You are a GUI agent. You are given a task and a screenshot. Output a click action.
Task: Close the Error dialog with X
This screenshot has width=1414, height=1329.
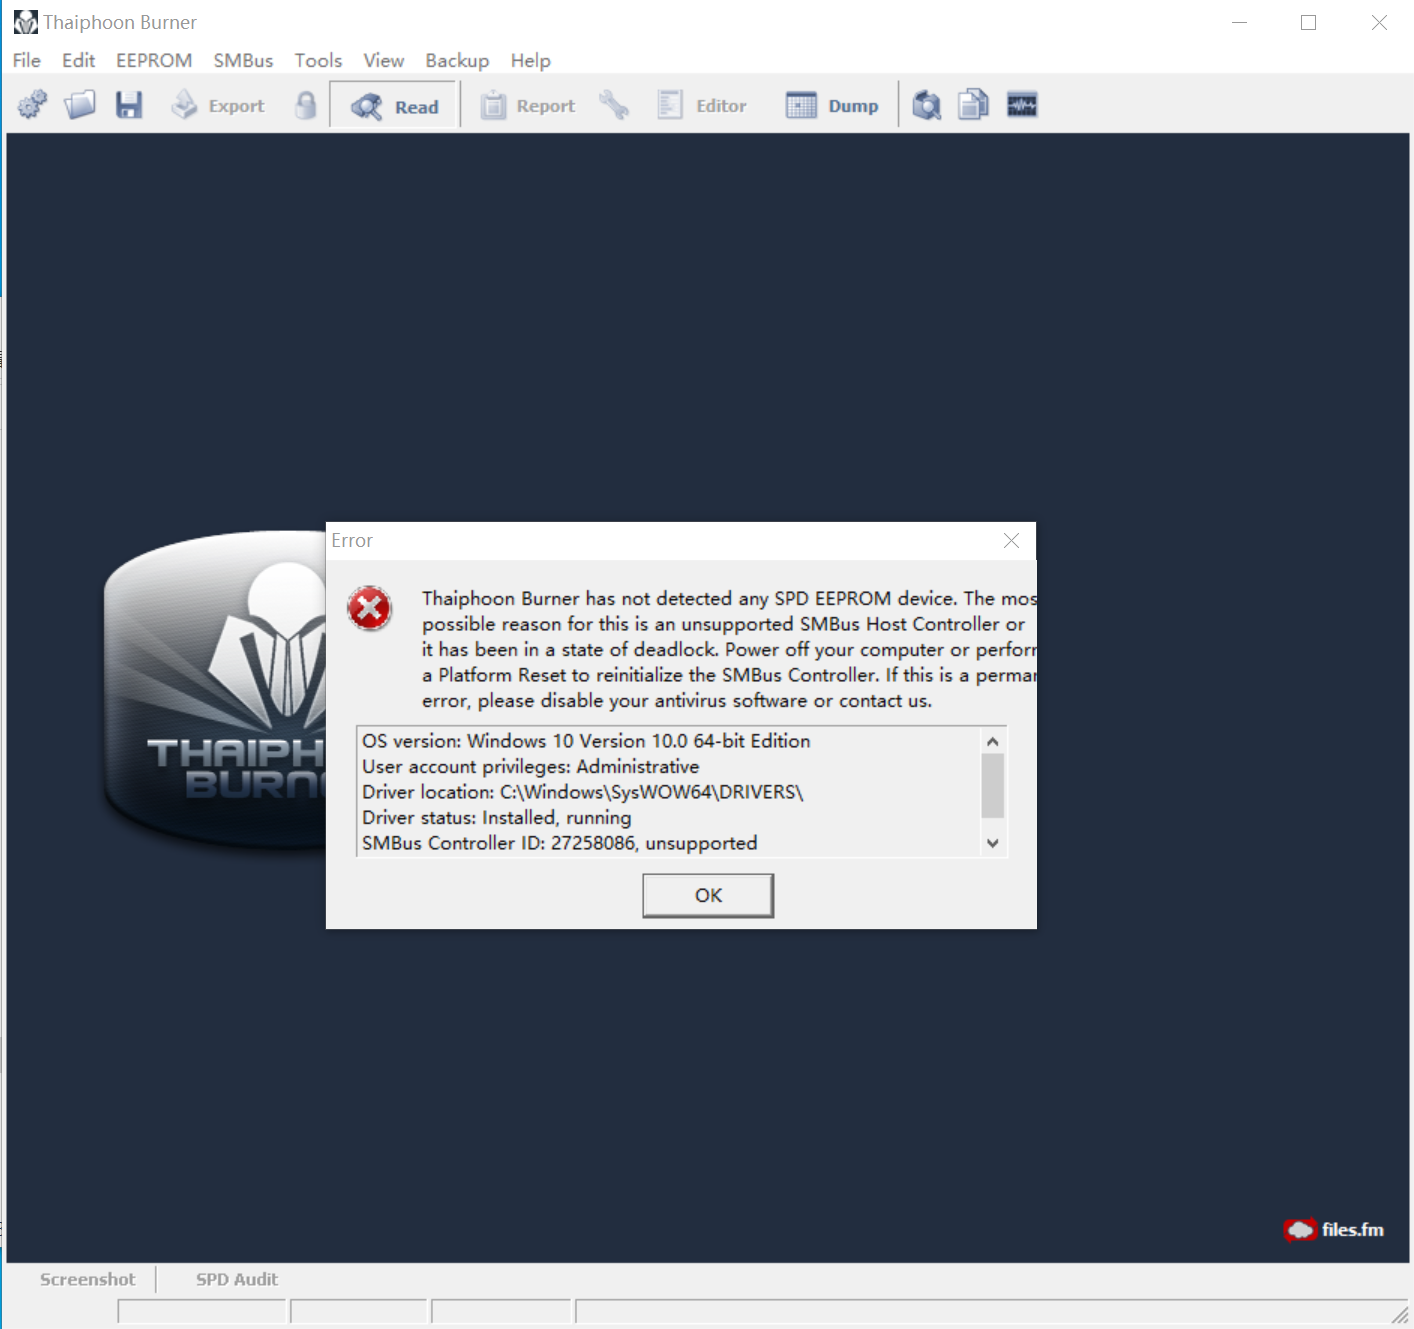coord(1011,541)
